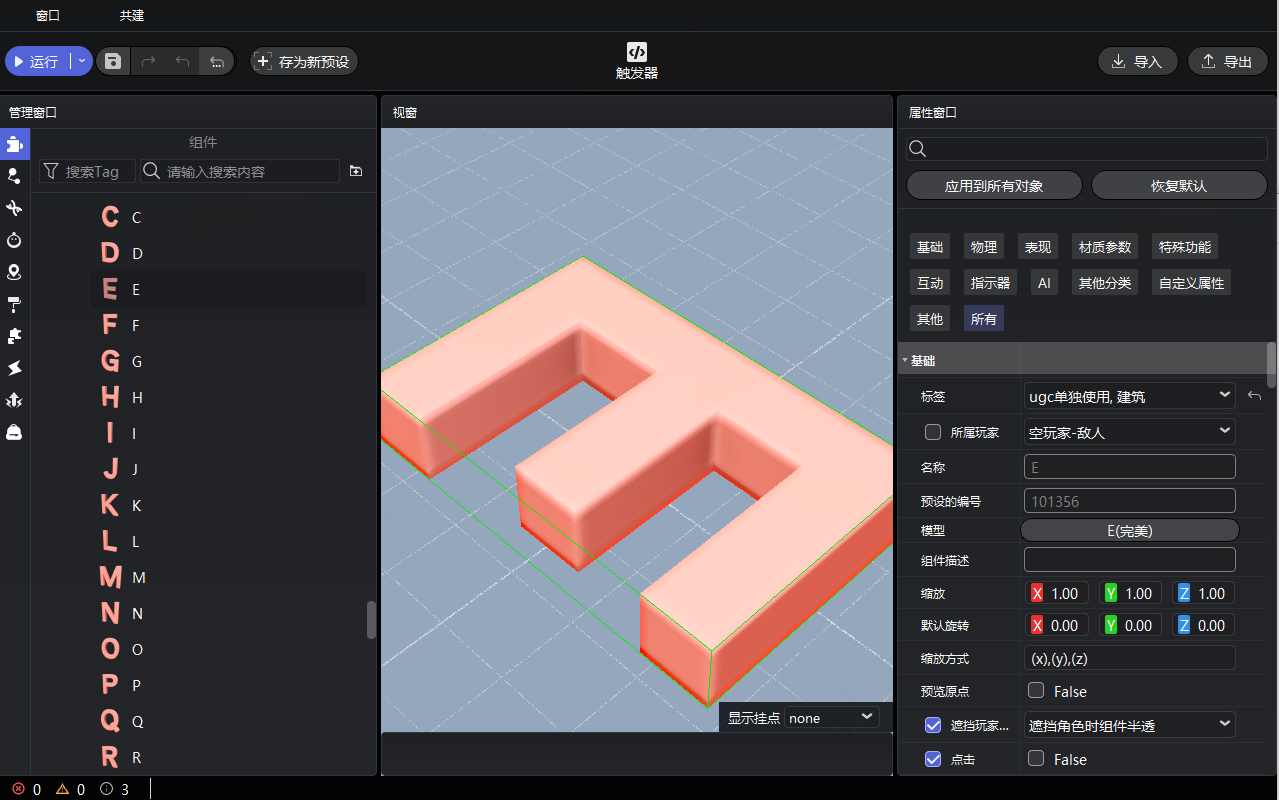Click the add-folder icon beside search box
The height and width of the screenshot is (800, 1279).
(x=356, y=172)
